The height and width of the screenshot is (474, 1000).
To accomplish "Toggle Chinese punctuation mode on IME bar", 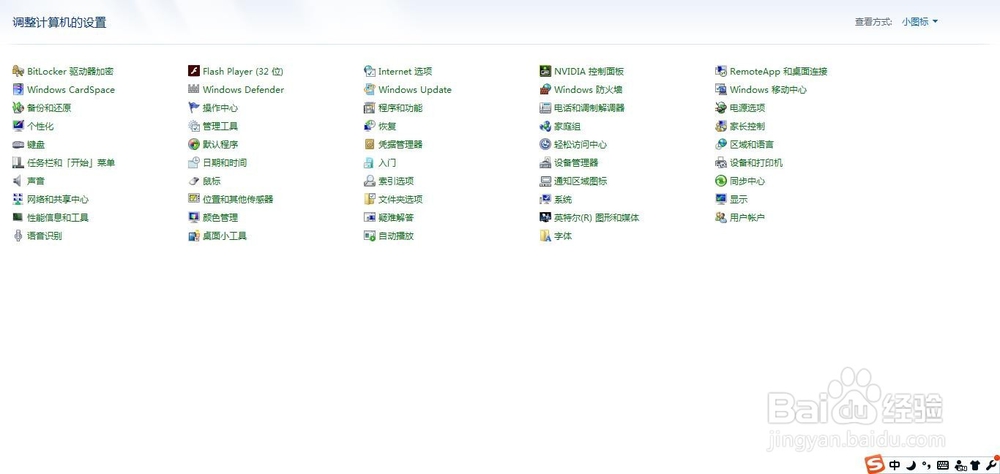I will tap(925, 465).
